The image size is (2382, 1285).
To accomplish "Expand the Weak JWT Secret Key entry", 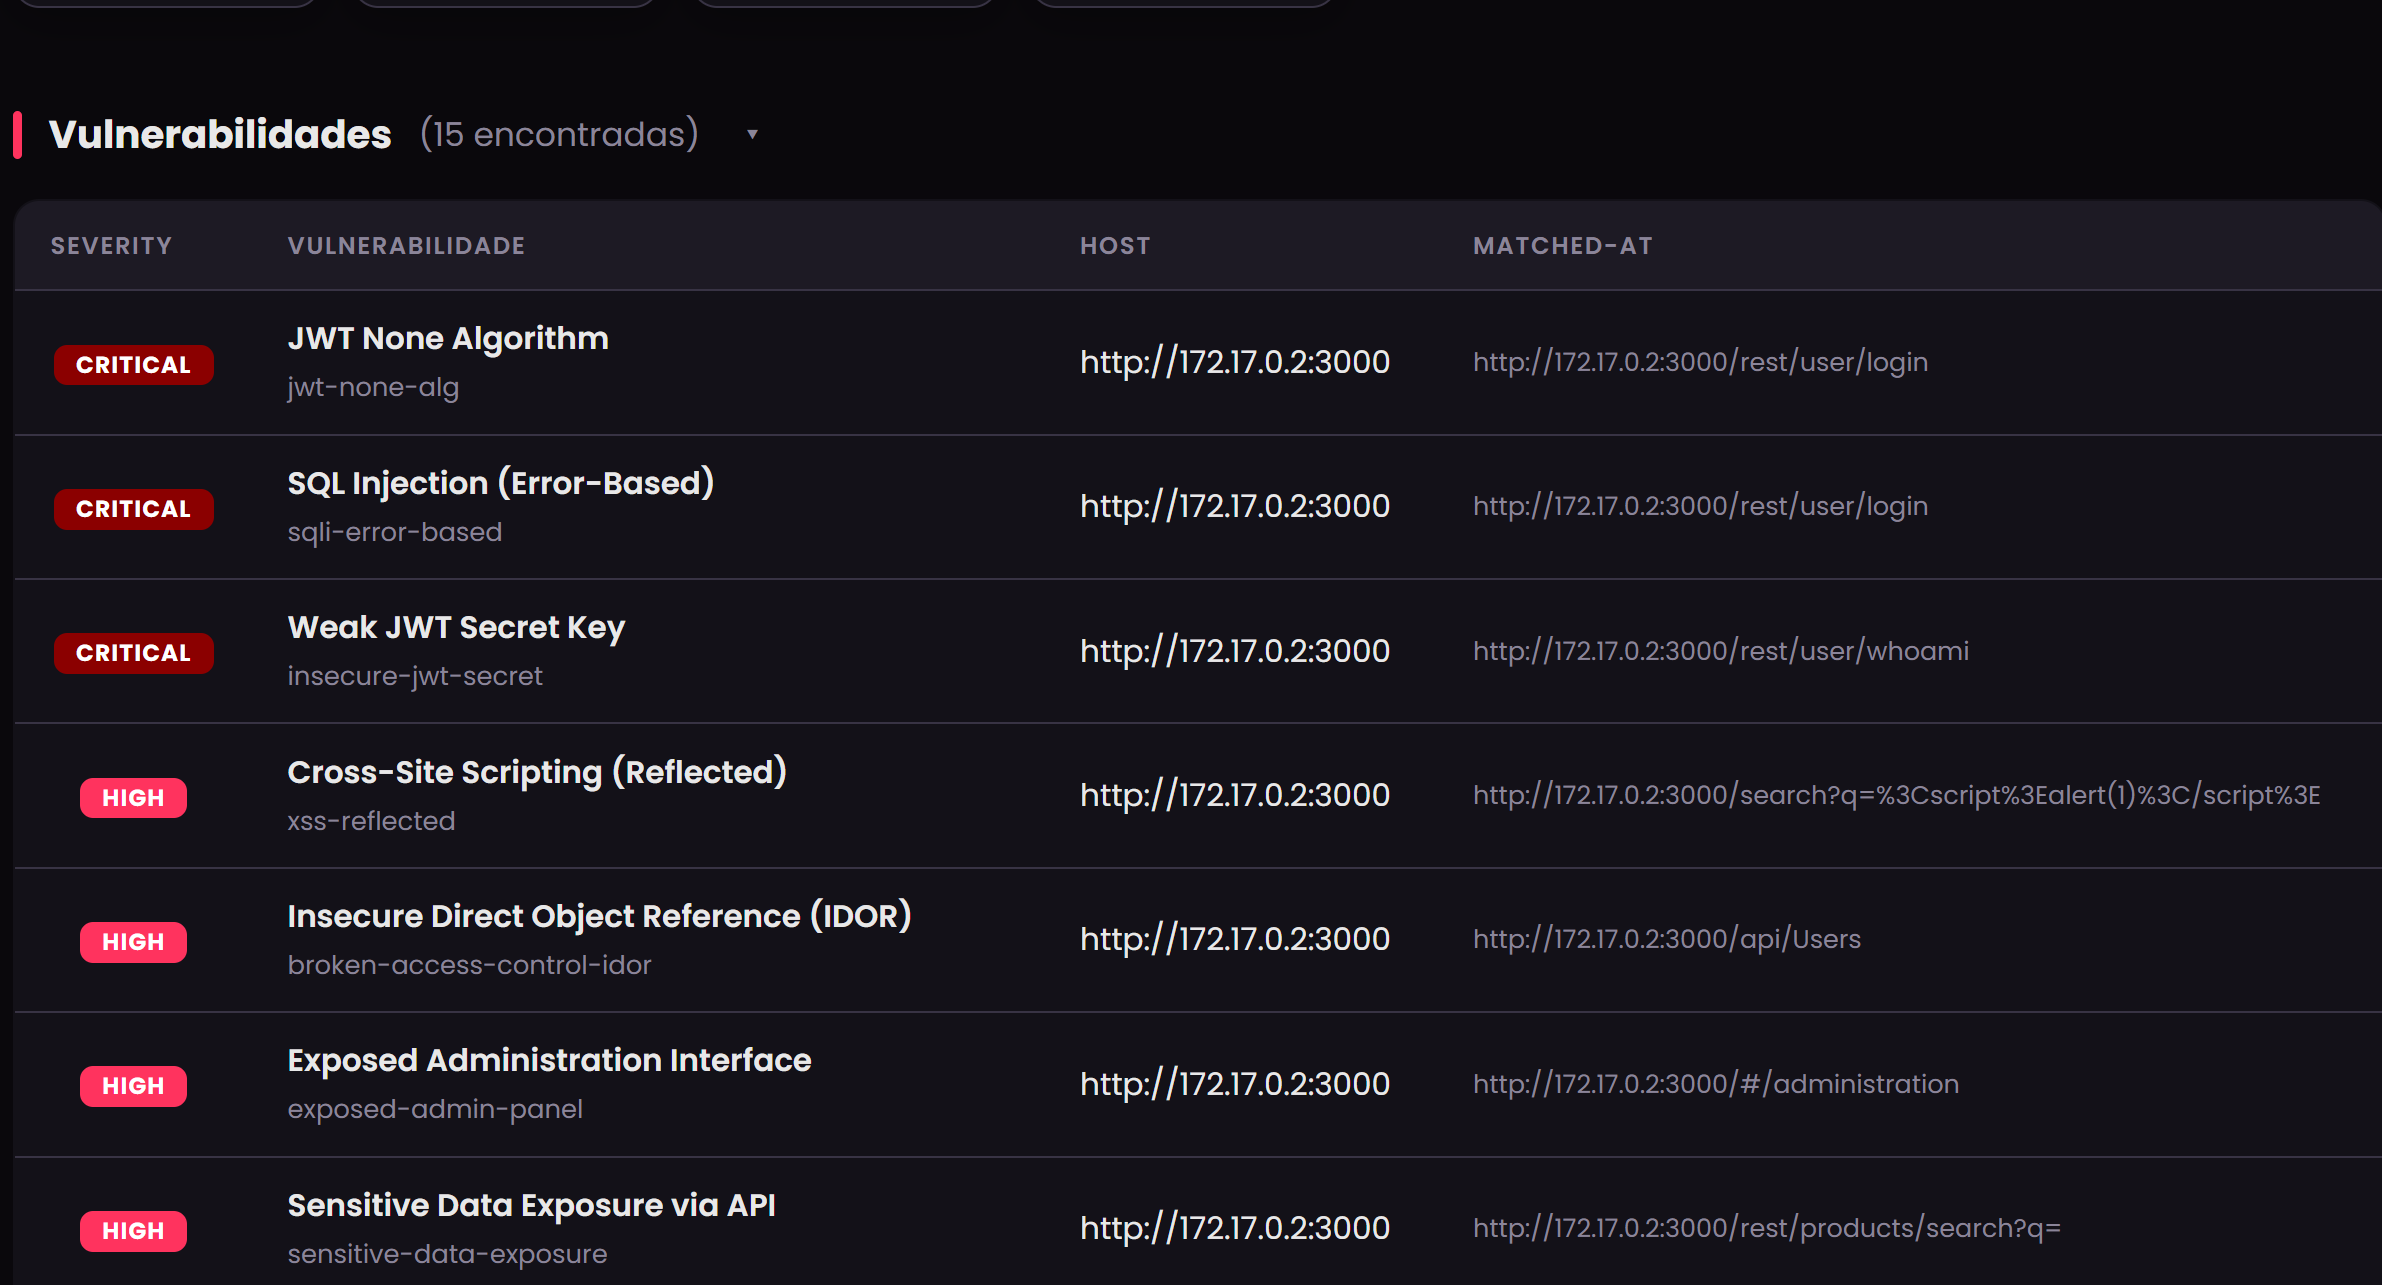I will (456, 627).
